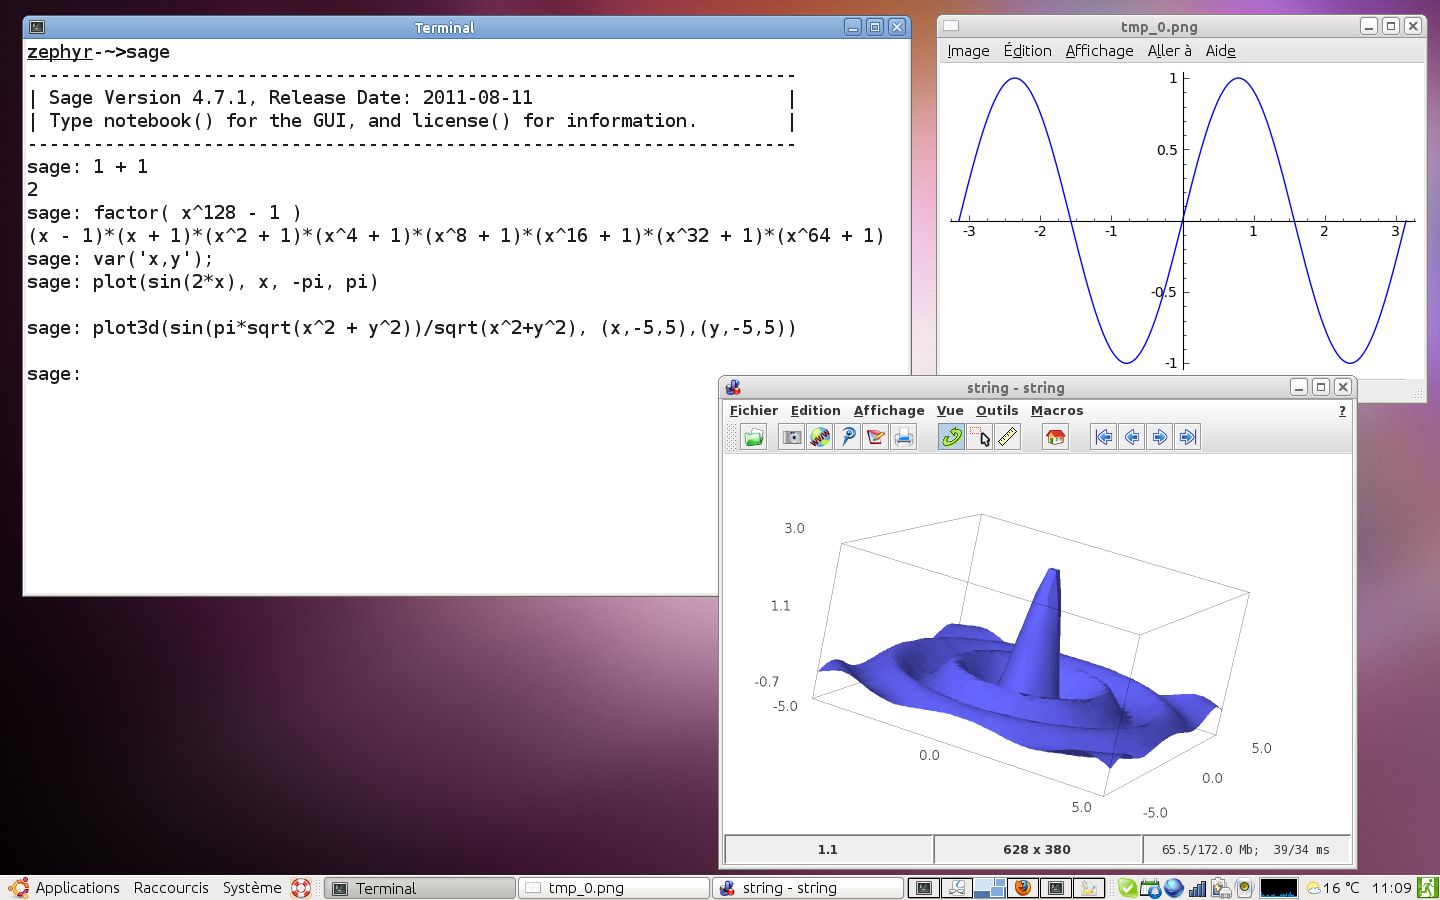Viewport: 1440px width, 900px height.
Task: Open the Fichier menu in Jmol
Action: click(753, 411)
